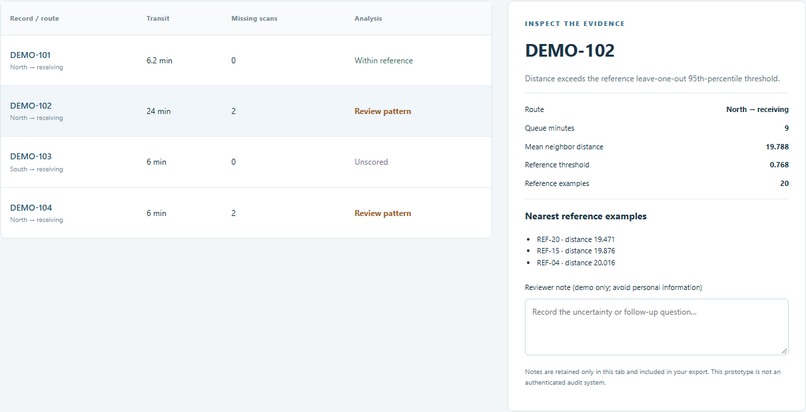The image size is (806, 412).
Task: Click the Reviewer note text area
Action: click(656, 327)
